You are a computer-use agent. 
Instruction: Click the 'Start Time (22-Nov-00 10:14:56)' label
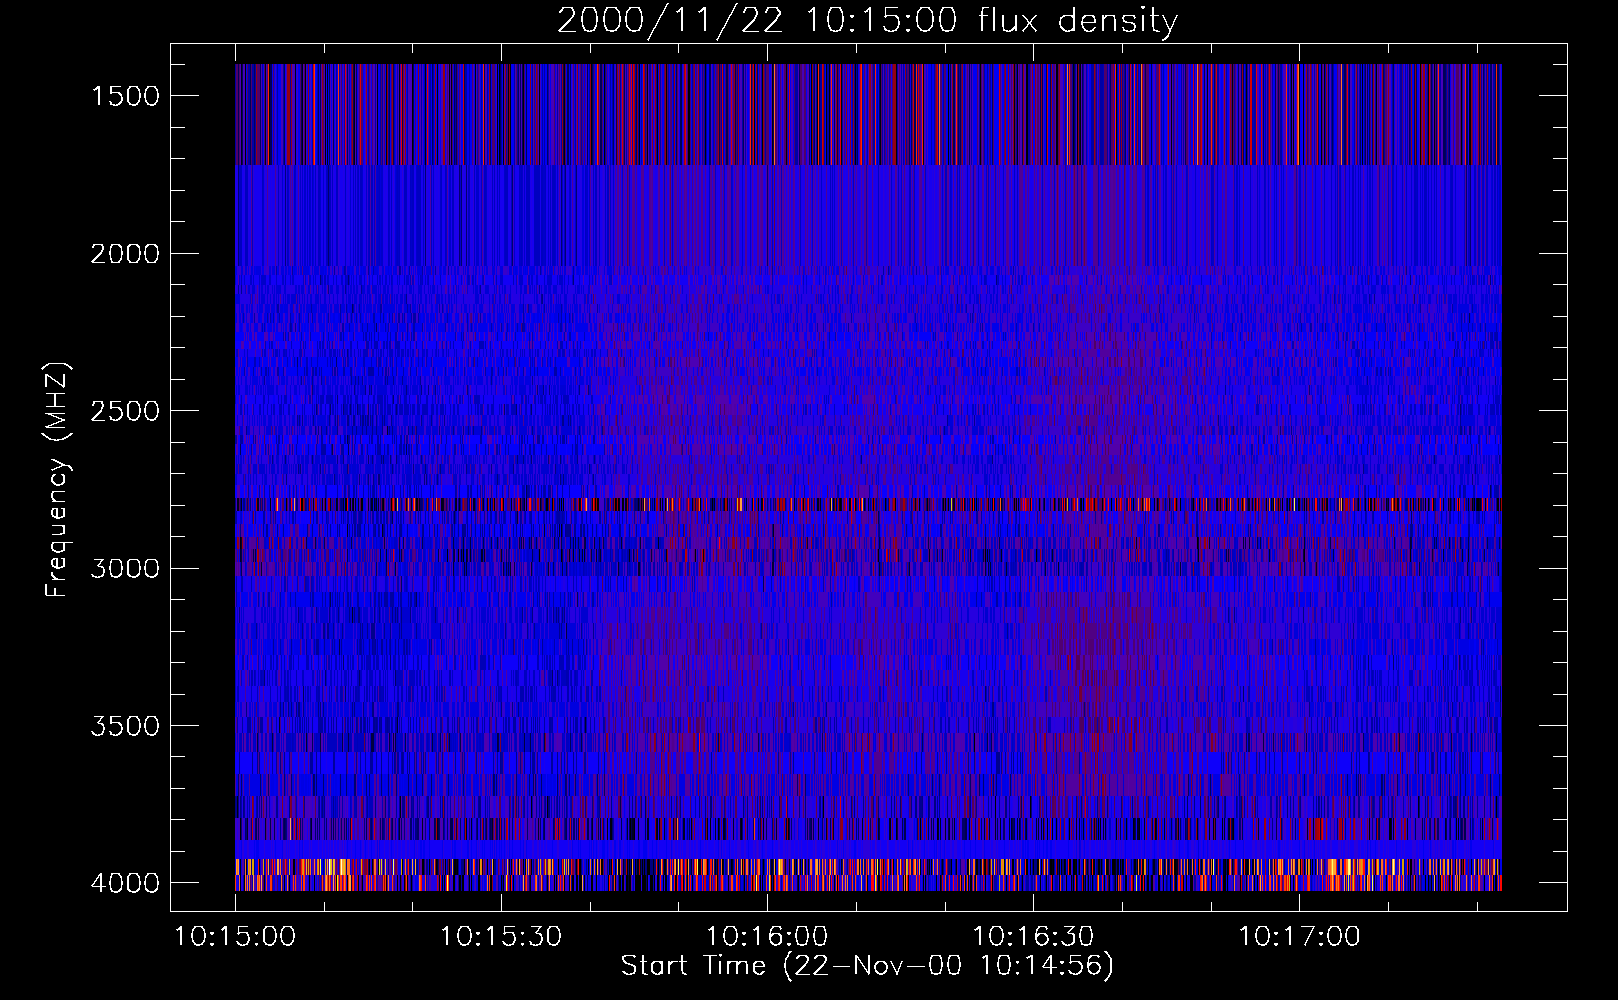867,966
